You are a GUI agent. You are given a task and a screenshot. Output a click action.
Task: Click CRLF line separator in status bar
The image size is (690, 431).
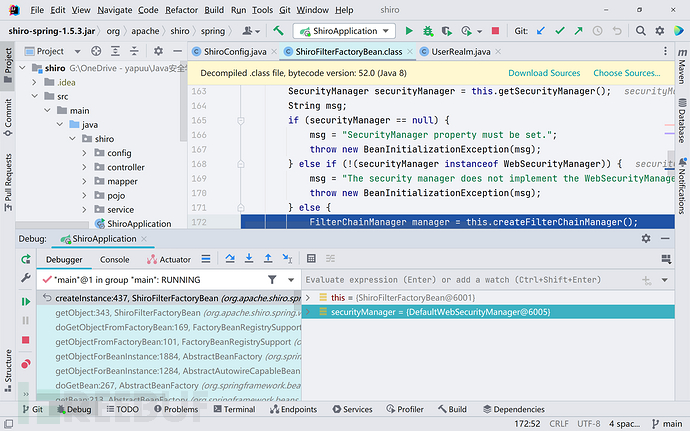[x=559, y=424]
